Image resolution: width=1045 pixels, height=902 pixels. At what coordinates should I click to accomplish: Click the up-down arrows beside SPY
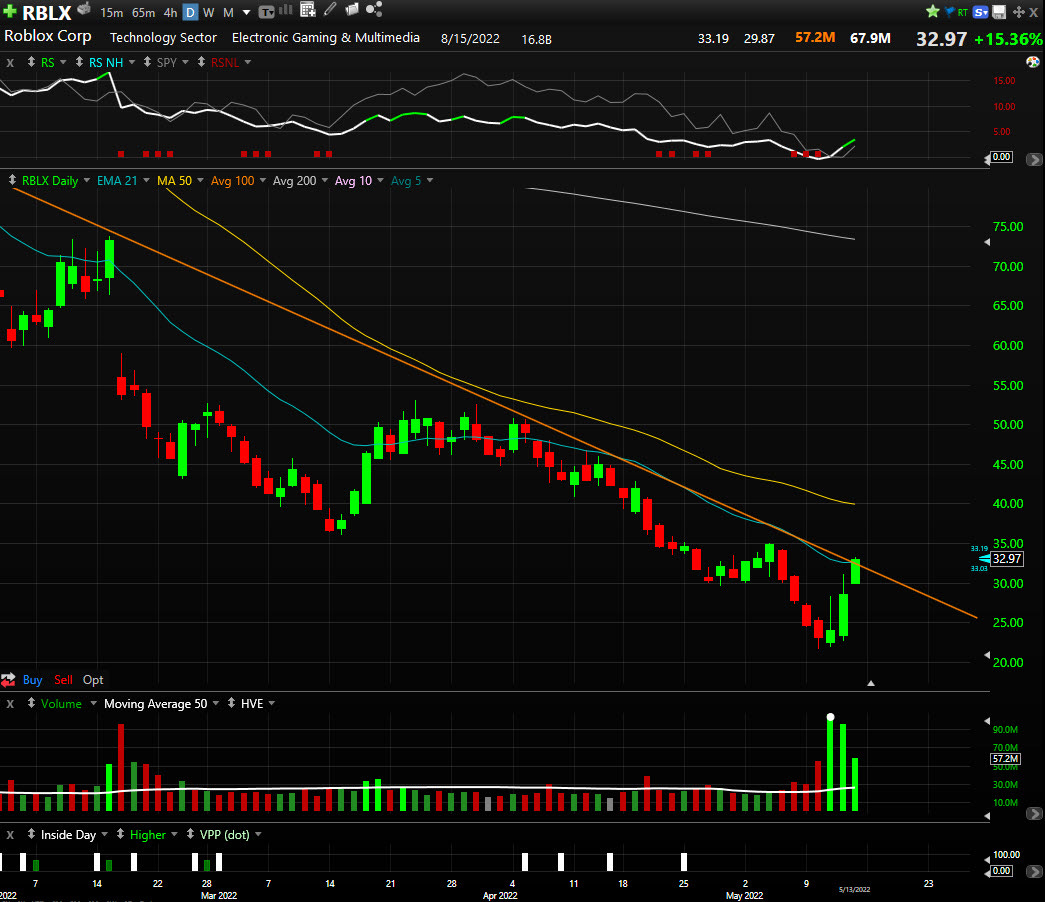[147, 62]
